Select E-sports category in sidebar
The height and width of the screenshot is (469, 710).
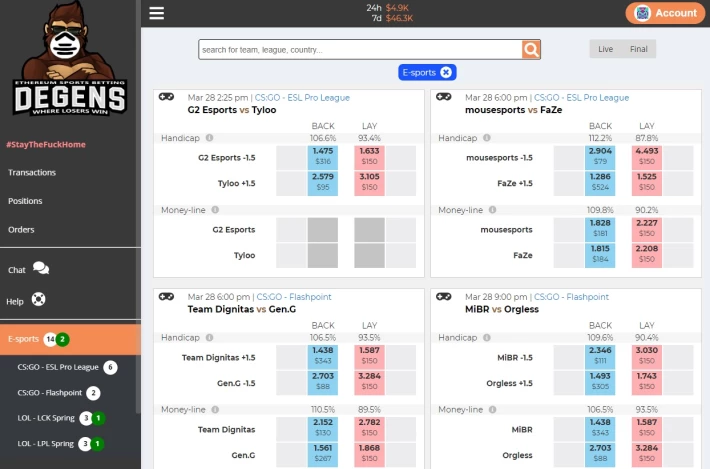70,339
